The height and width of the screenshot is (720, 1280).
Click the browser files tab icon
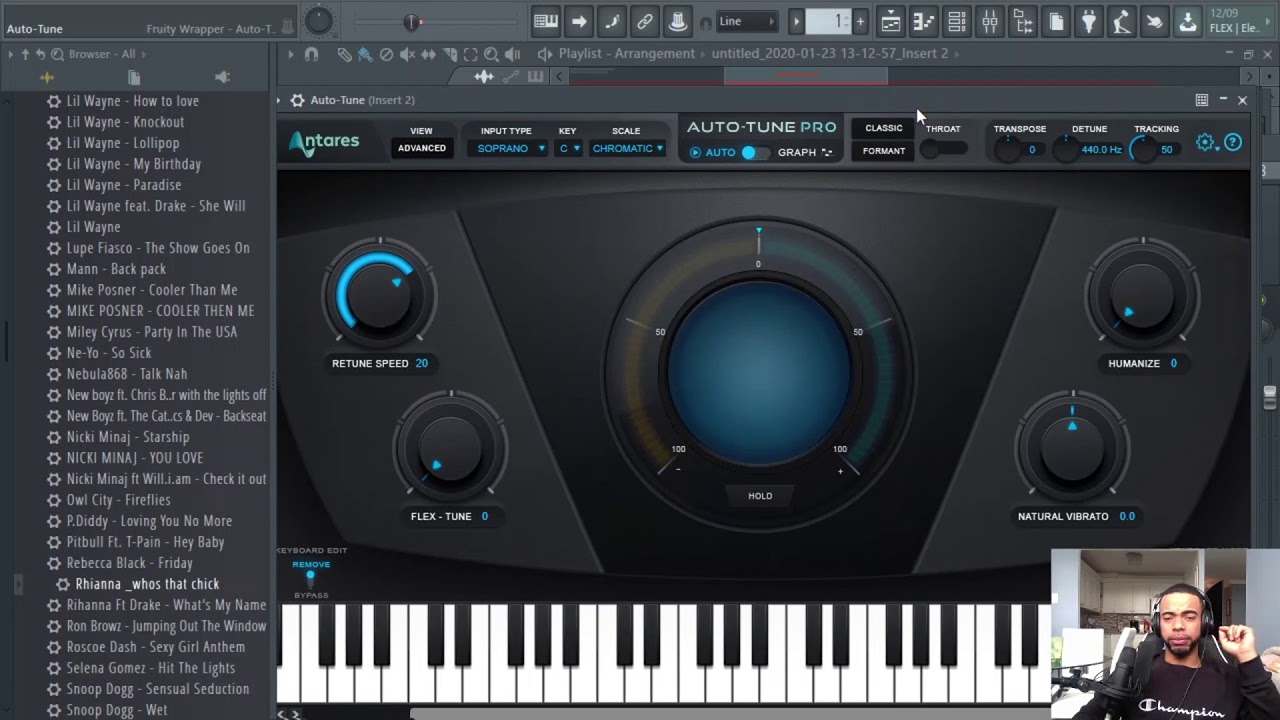click(x=134, y=77)
